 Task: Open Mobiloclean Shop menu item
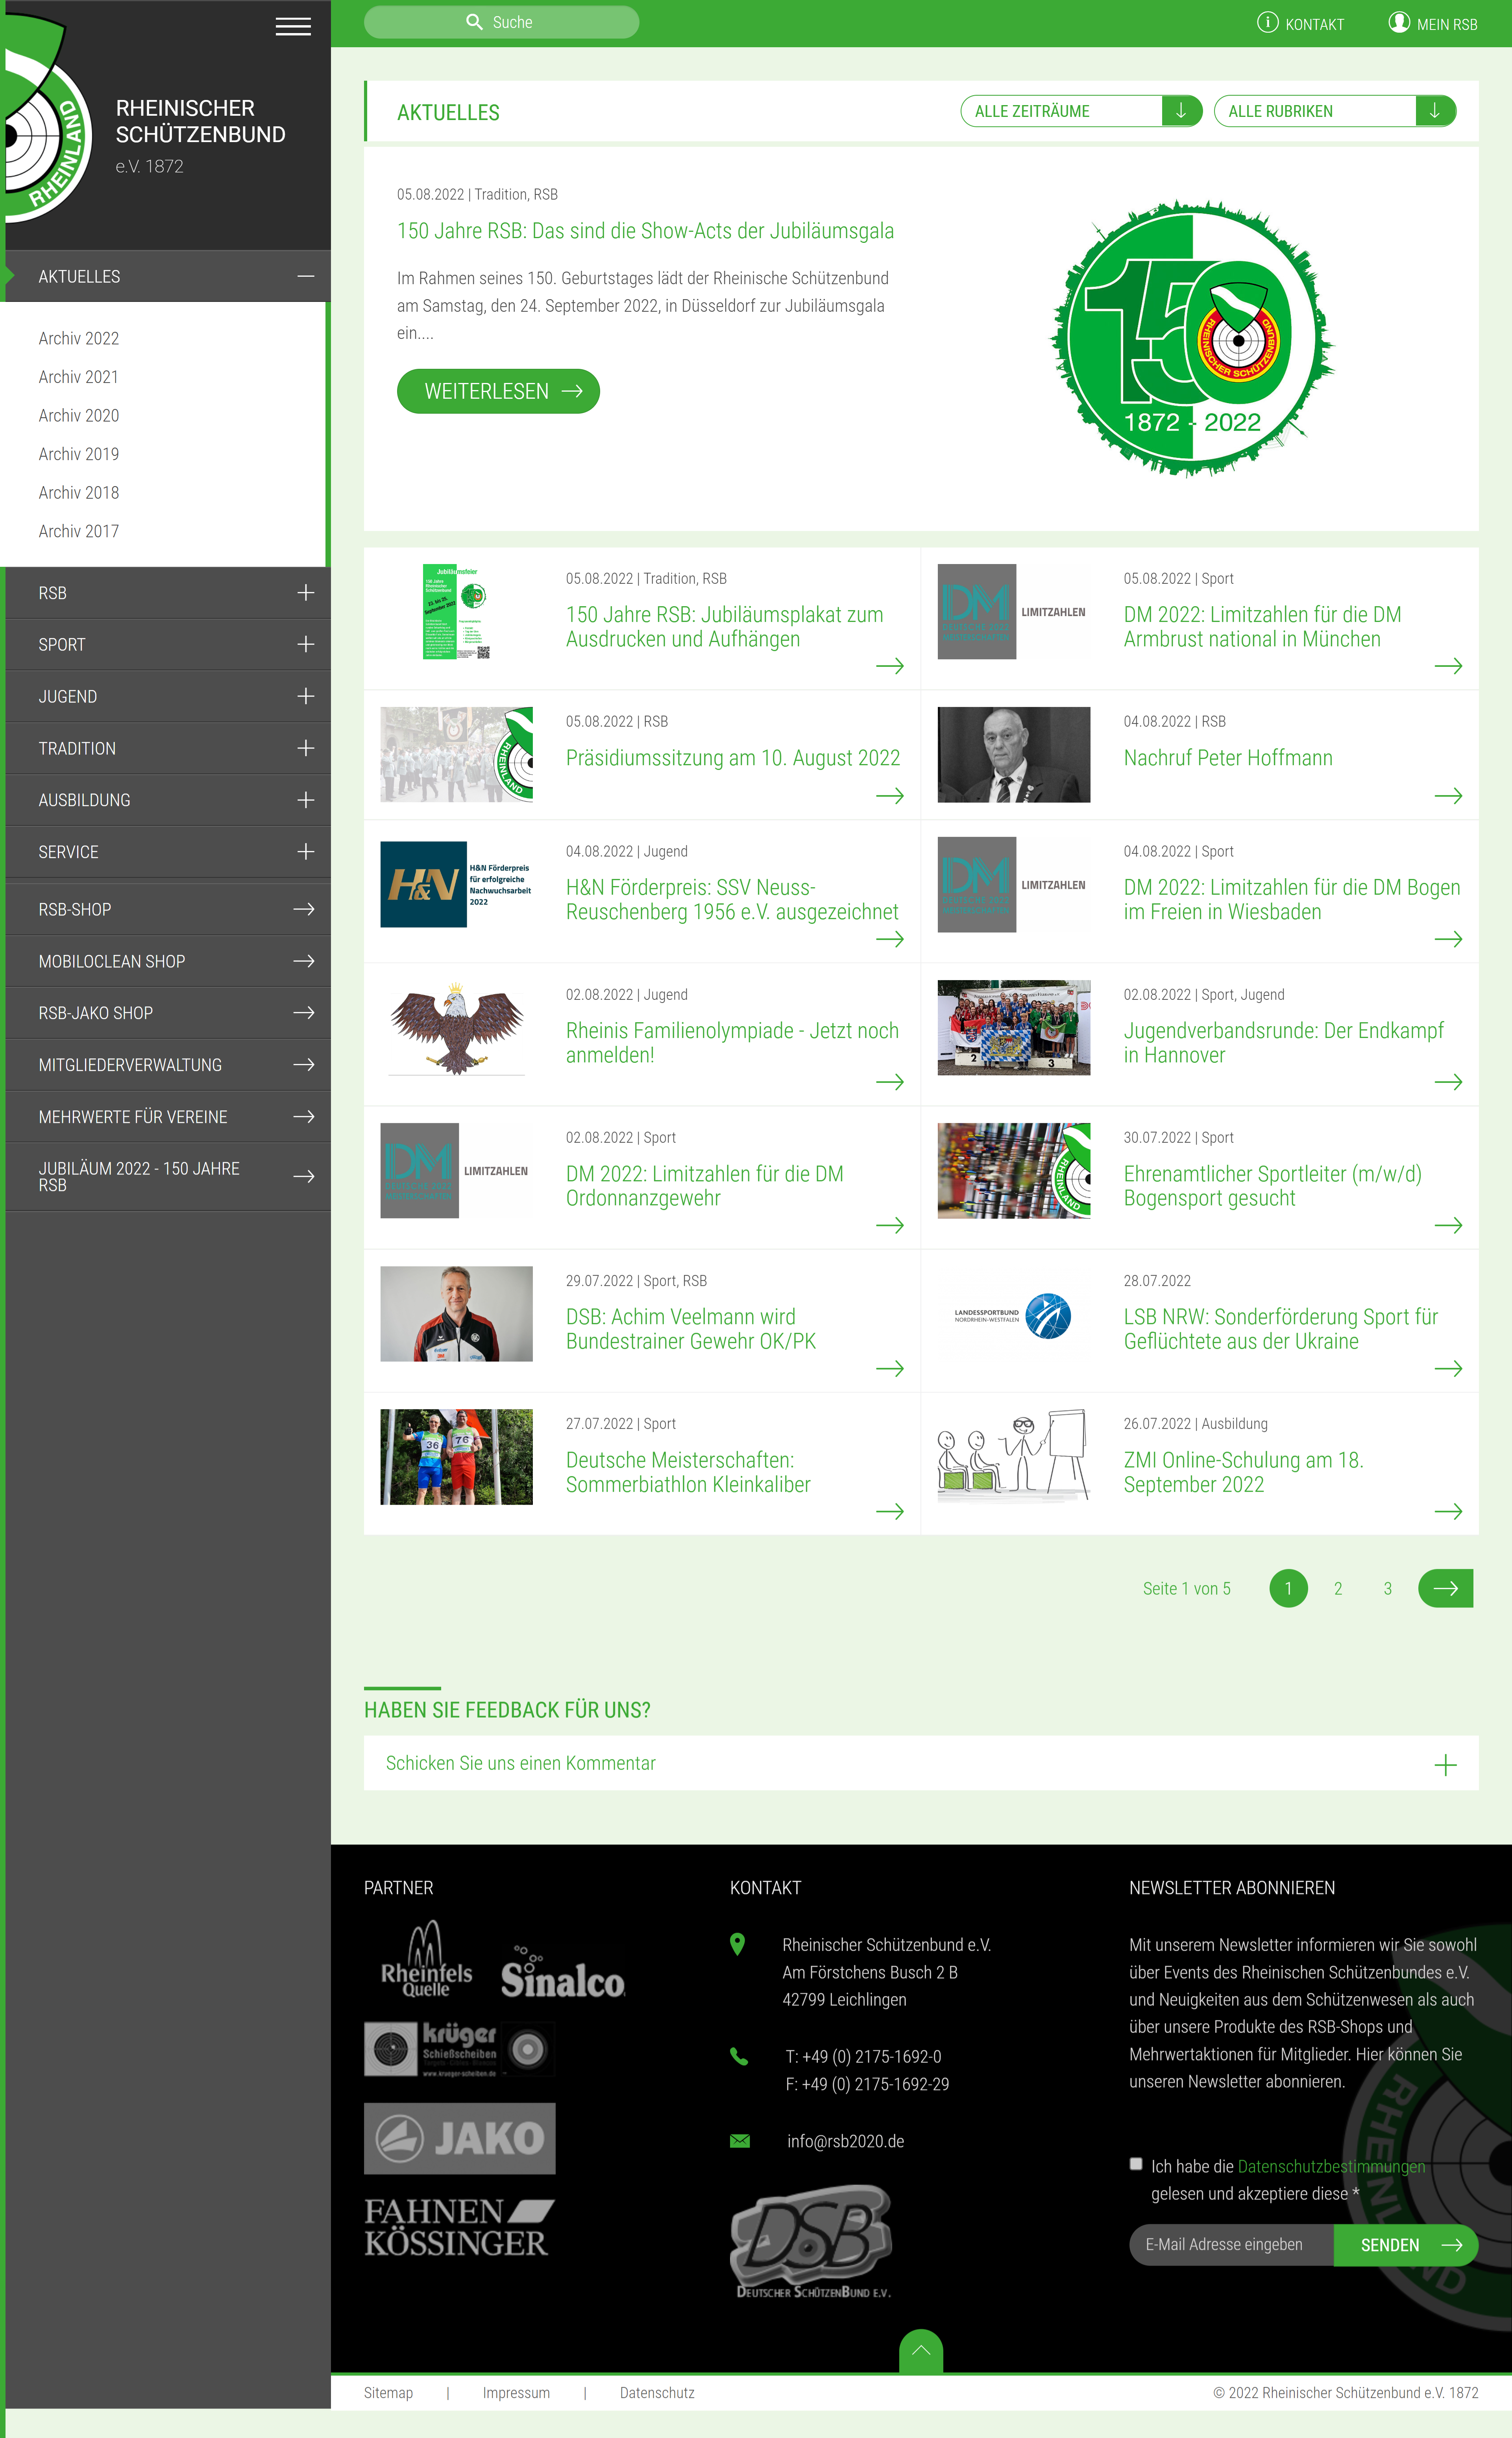[168, 961]
